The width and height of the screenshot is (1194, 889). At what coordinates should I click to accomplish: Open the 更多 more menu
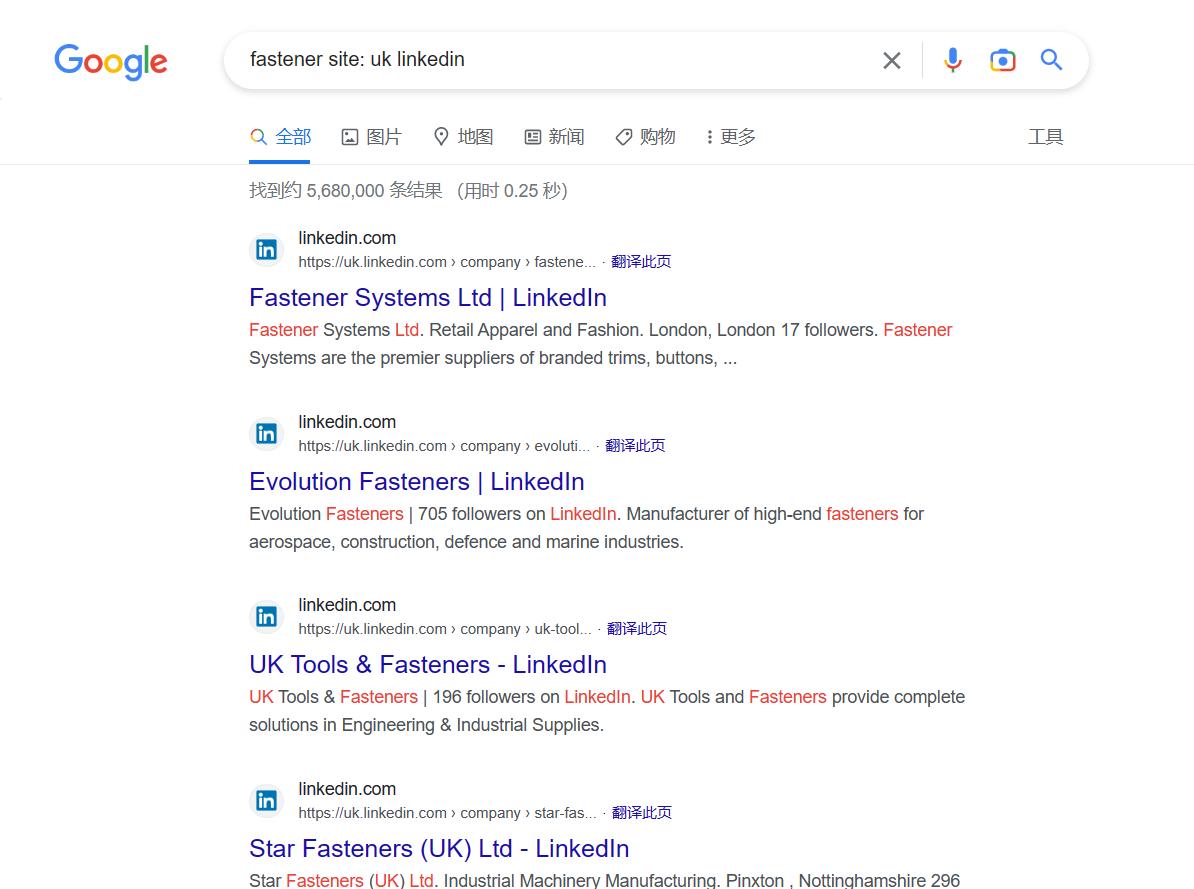731,137
